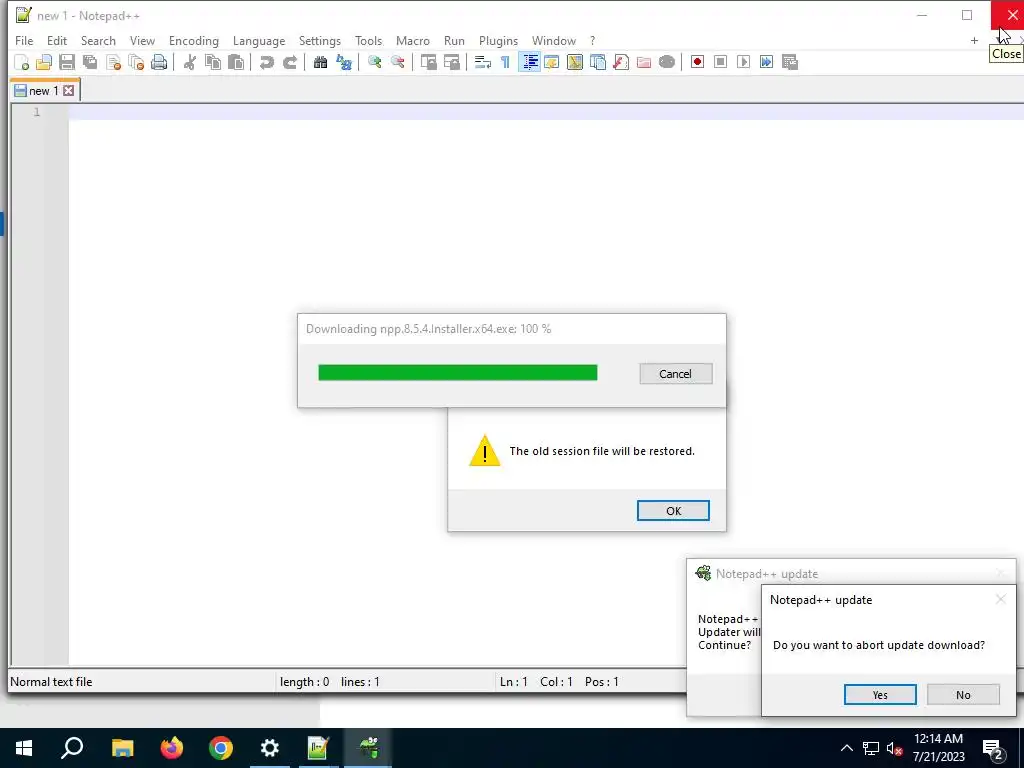This screenshot has width=1024, height=768.
Task: Click Yes to abort update download
Action: click(880, 695)
